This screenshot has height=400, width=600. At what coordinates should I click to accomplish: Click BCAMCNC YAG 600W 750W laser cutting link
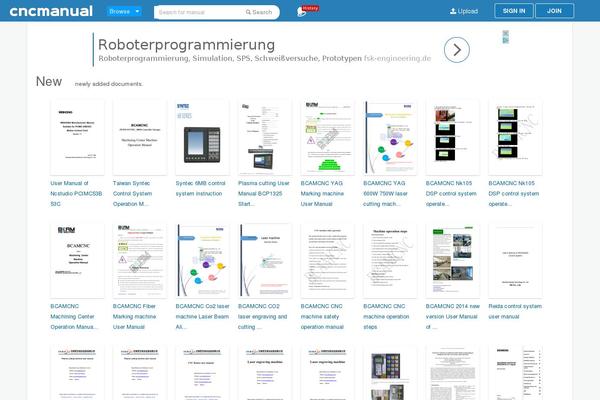pyautogui.click(x=385, y=194)
